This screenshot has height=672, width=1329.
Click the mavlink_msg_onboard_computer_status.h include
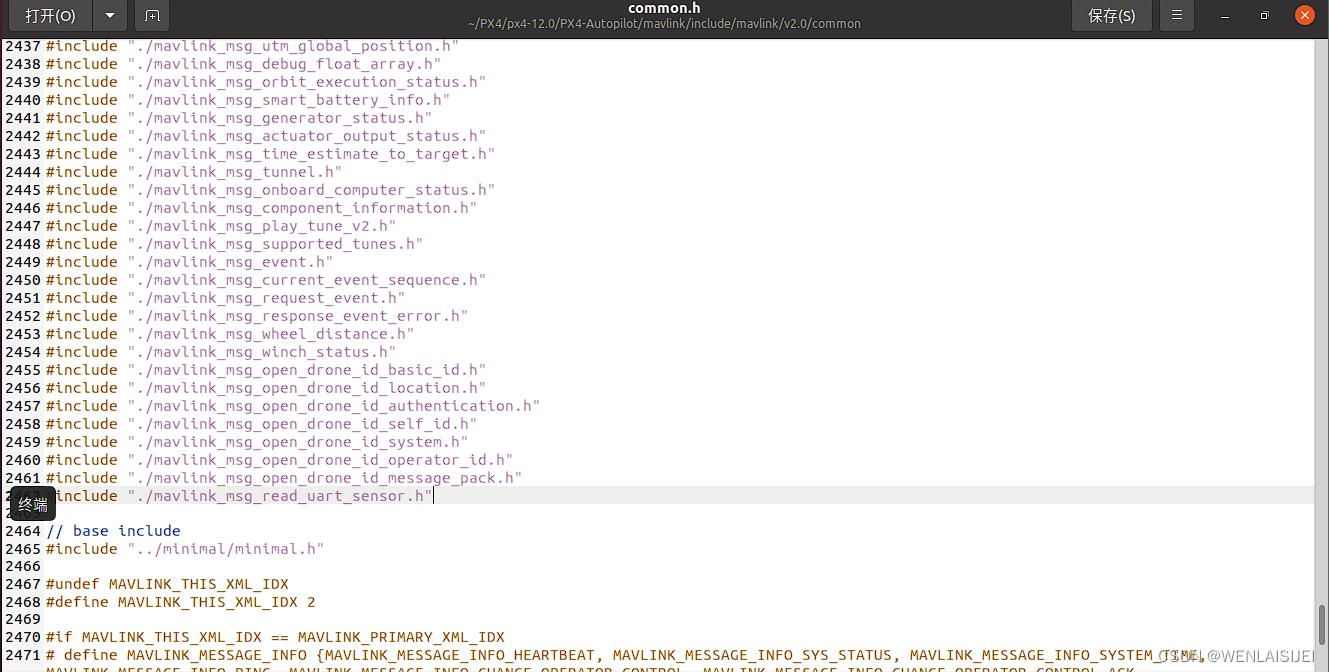click(270, 190)
